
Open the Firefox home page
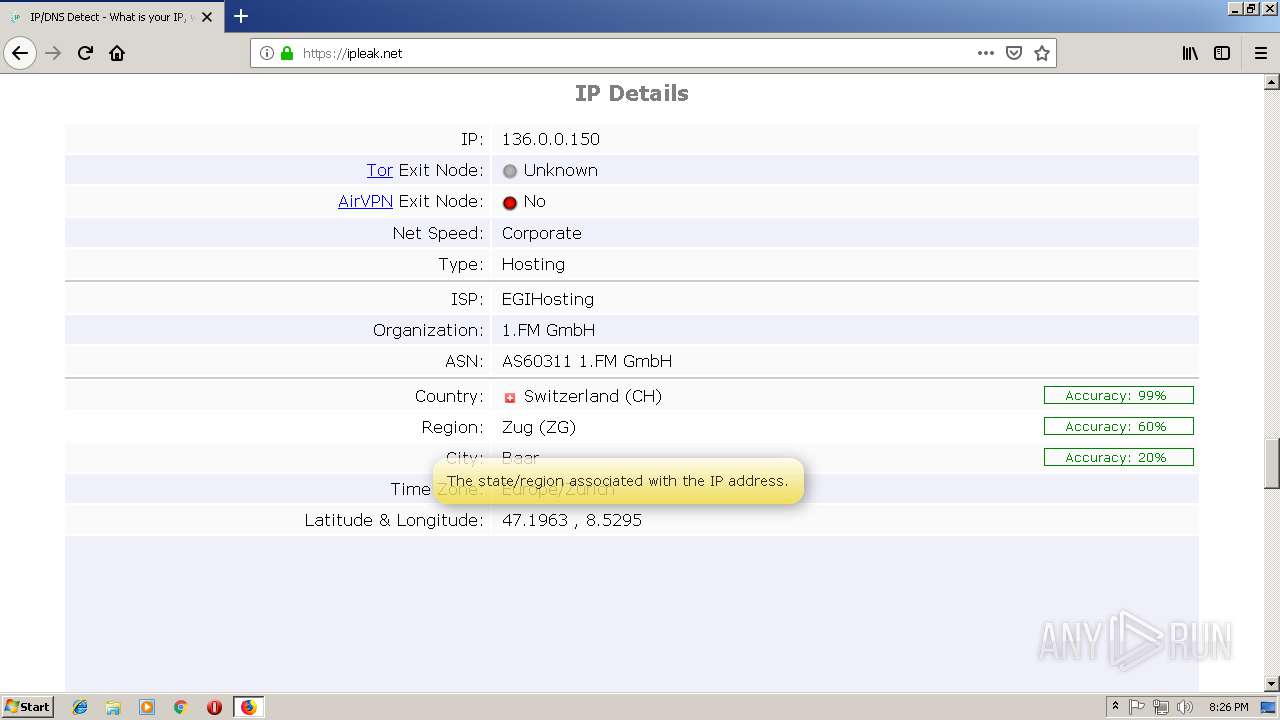[x=117, y=53]
